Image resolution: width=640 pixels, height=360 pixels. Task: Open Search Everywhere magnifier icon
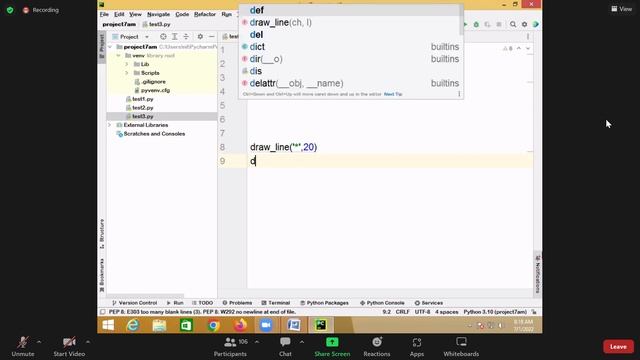tap(513, 24)
